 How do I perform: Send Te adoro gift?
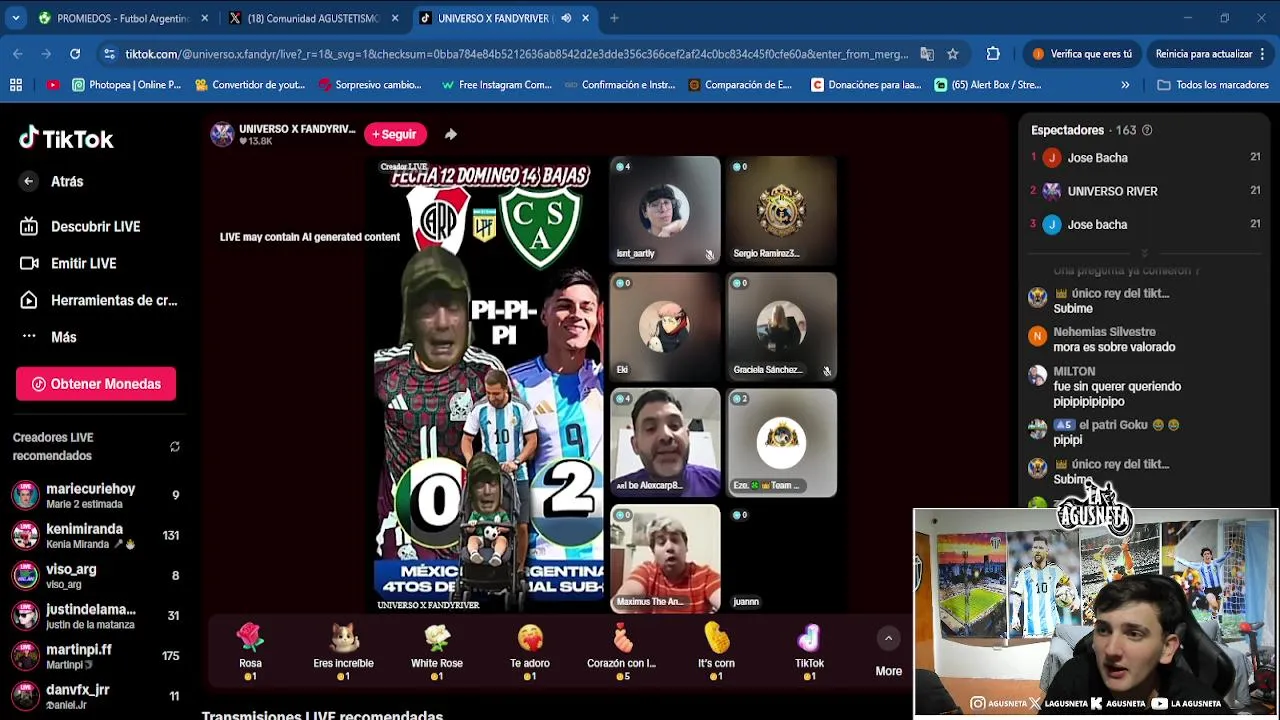(530, 651)
